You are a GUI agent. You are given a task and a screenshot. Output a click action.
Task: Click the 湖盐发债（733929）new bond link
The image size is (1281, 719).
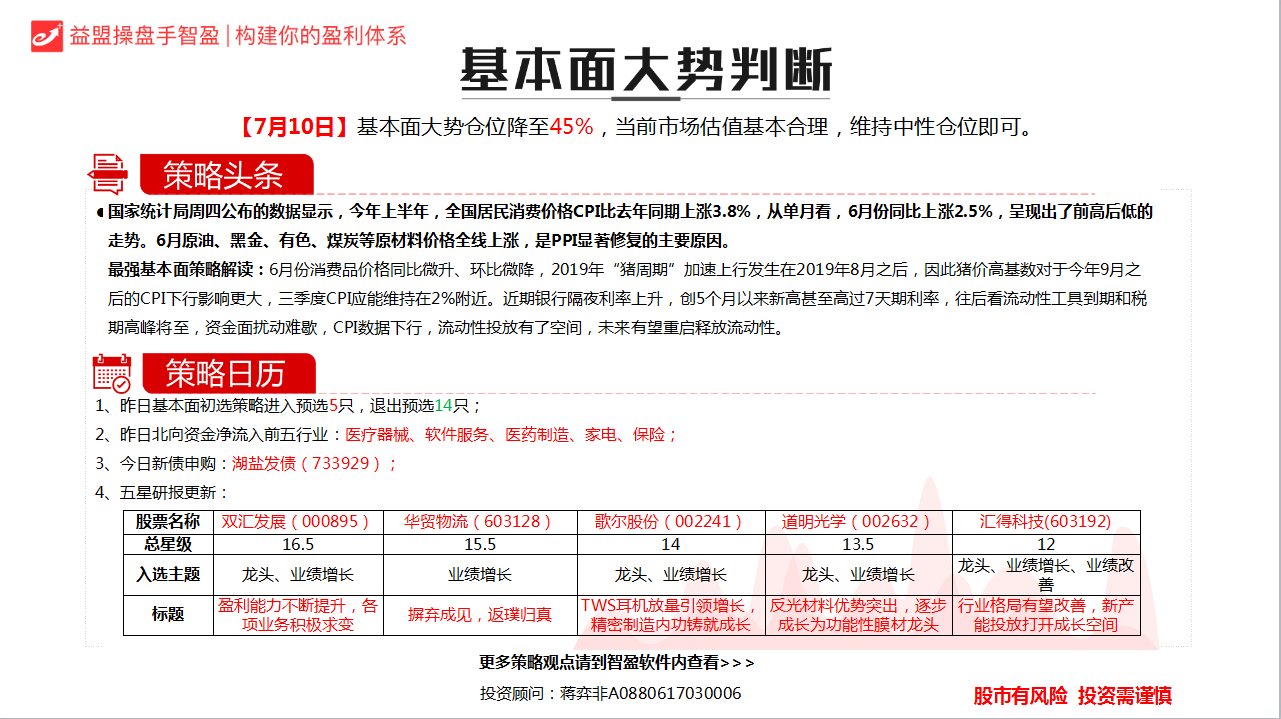click(x=314, y=463)
